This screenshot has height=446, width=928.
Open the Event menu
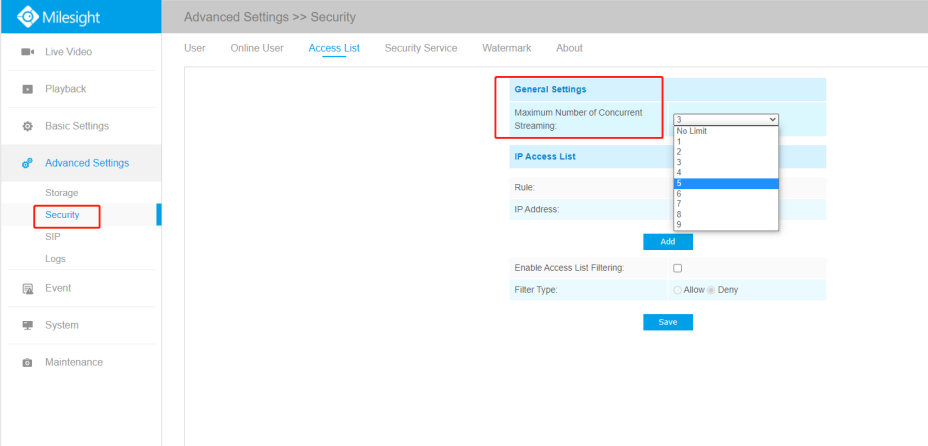click(x=58, y=288)
